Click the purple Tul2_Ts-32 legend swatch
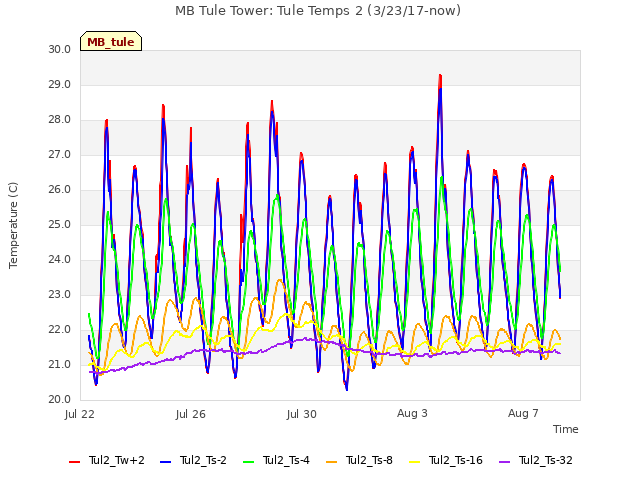Image resolution: width=640 pixels, height=480 pixels. click(504, 462)
